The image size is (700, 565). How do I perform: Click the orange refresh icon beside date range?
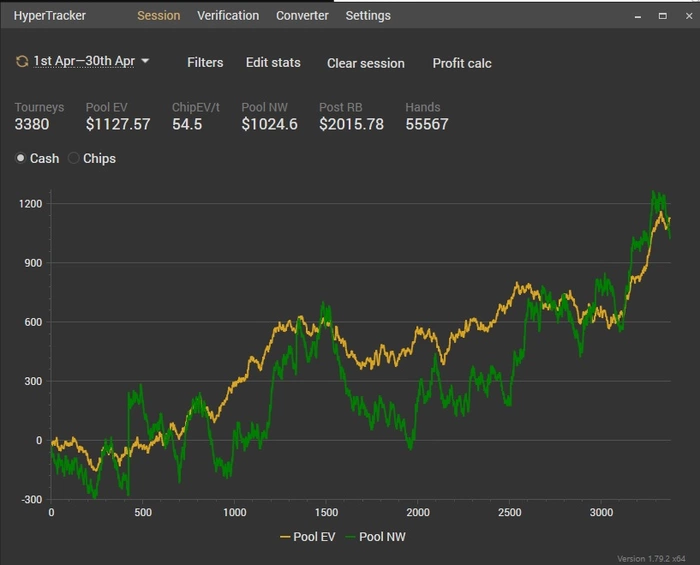(22, 61)
